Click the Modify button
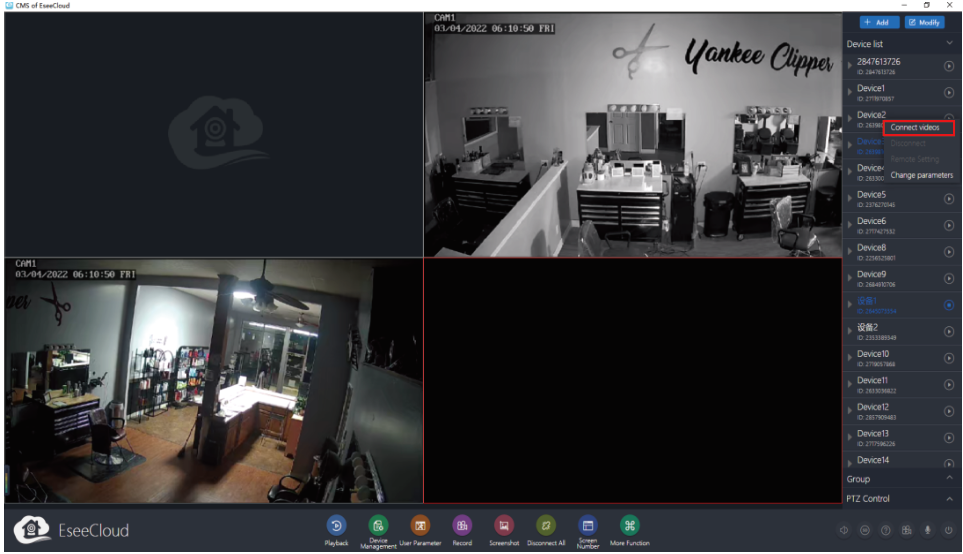 [925, 22]
